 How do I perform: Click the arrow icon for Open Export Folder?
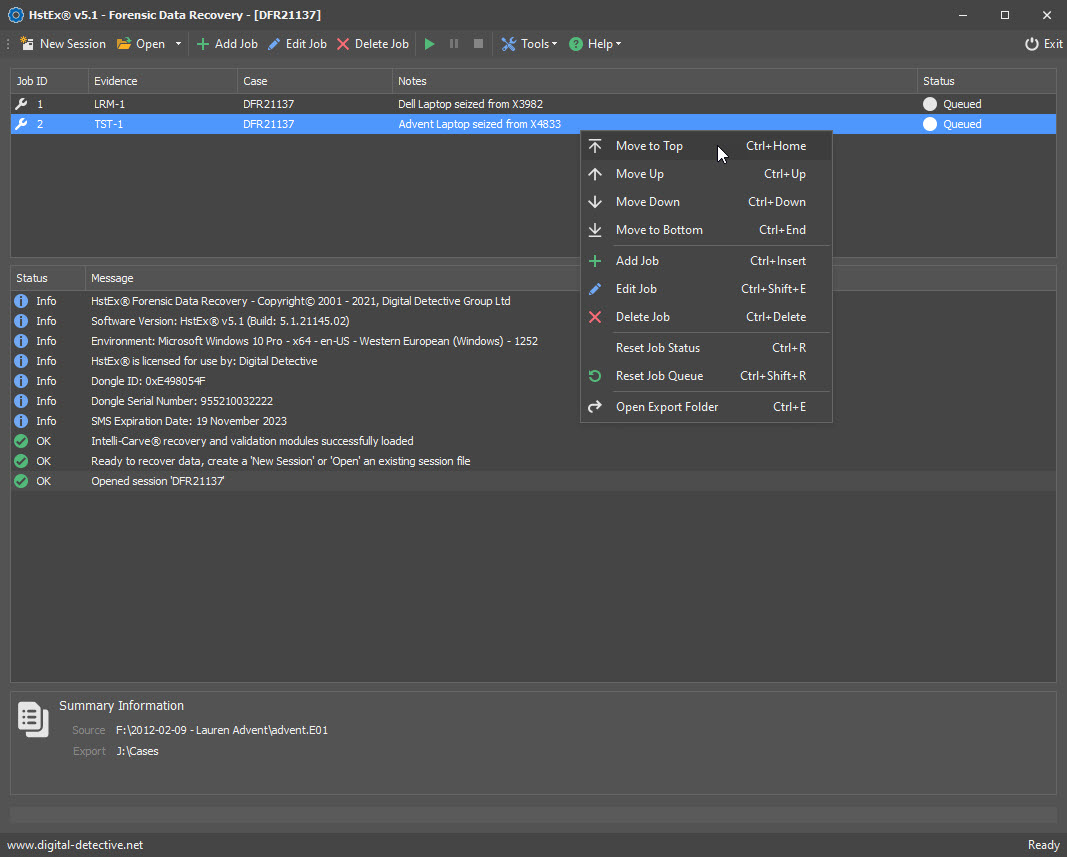pyautogui.click(x=595, y=406)
